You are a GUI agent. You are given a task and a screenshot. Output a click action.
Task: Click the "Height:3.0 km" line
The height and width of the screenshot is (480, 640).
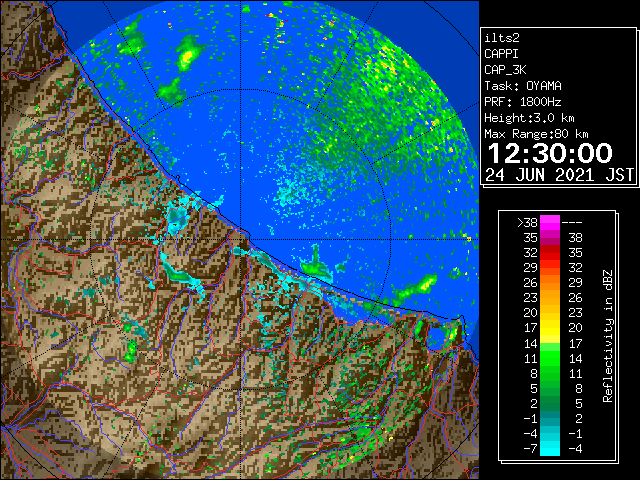[x=529, y=118]
